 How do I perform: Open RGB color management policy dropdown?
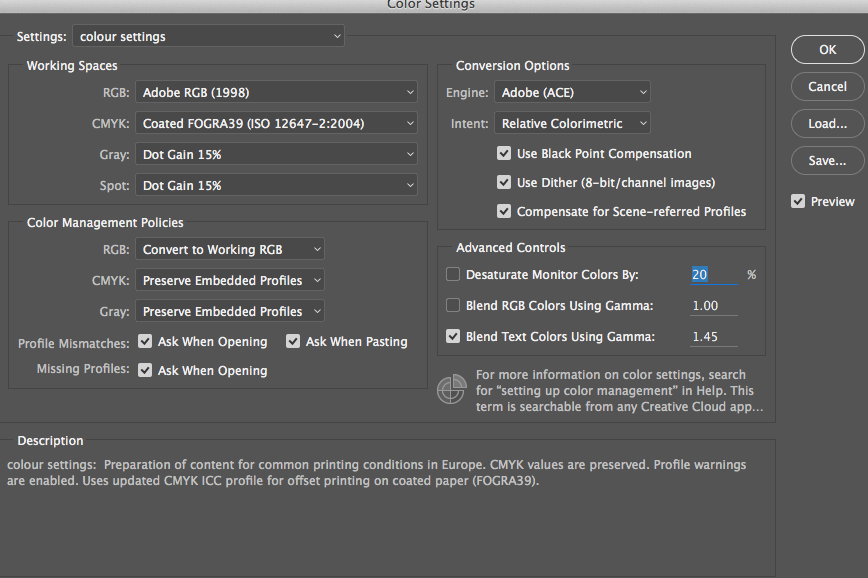click(x=230, y=249)
